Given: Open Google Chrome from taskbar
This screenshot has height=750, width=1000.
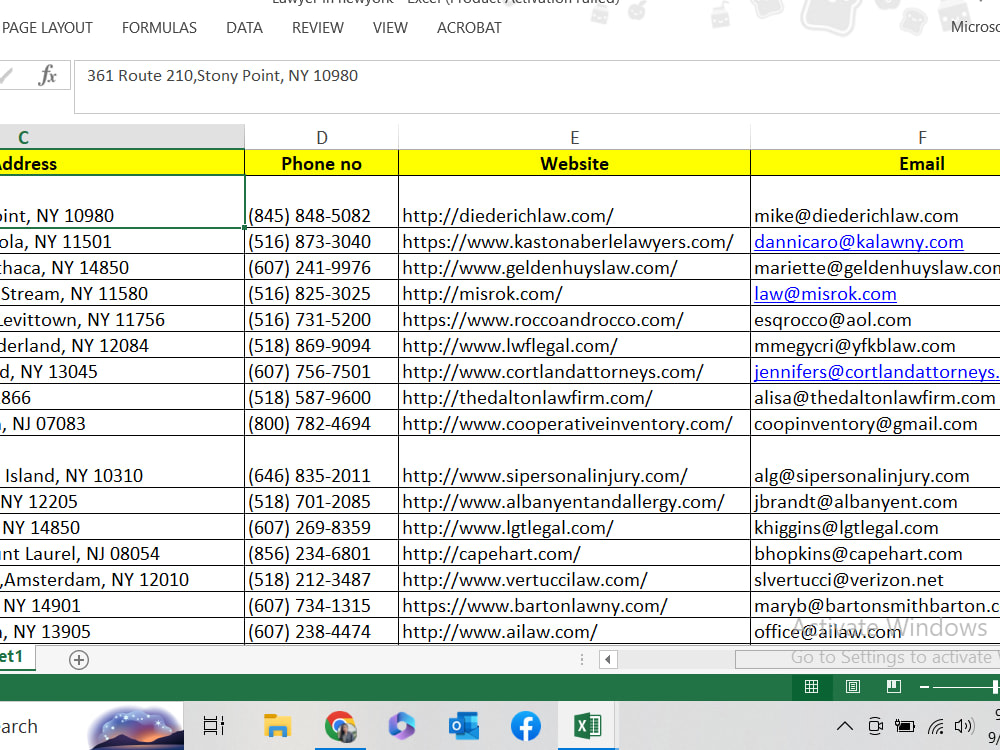Looking at the screenshot, I should click(x=339, y=726).
